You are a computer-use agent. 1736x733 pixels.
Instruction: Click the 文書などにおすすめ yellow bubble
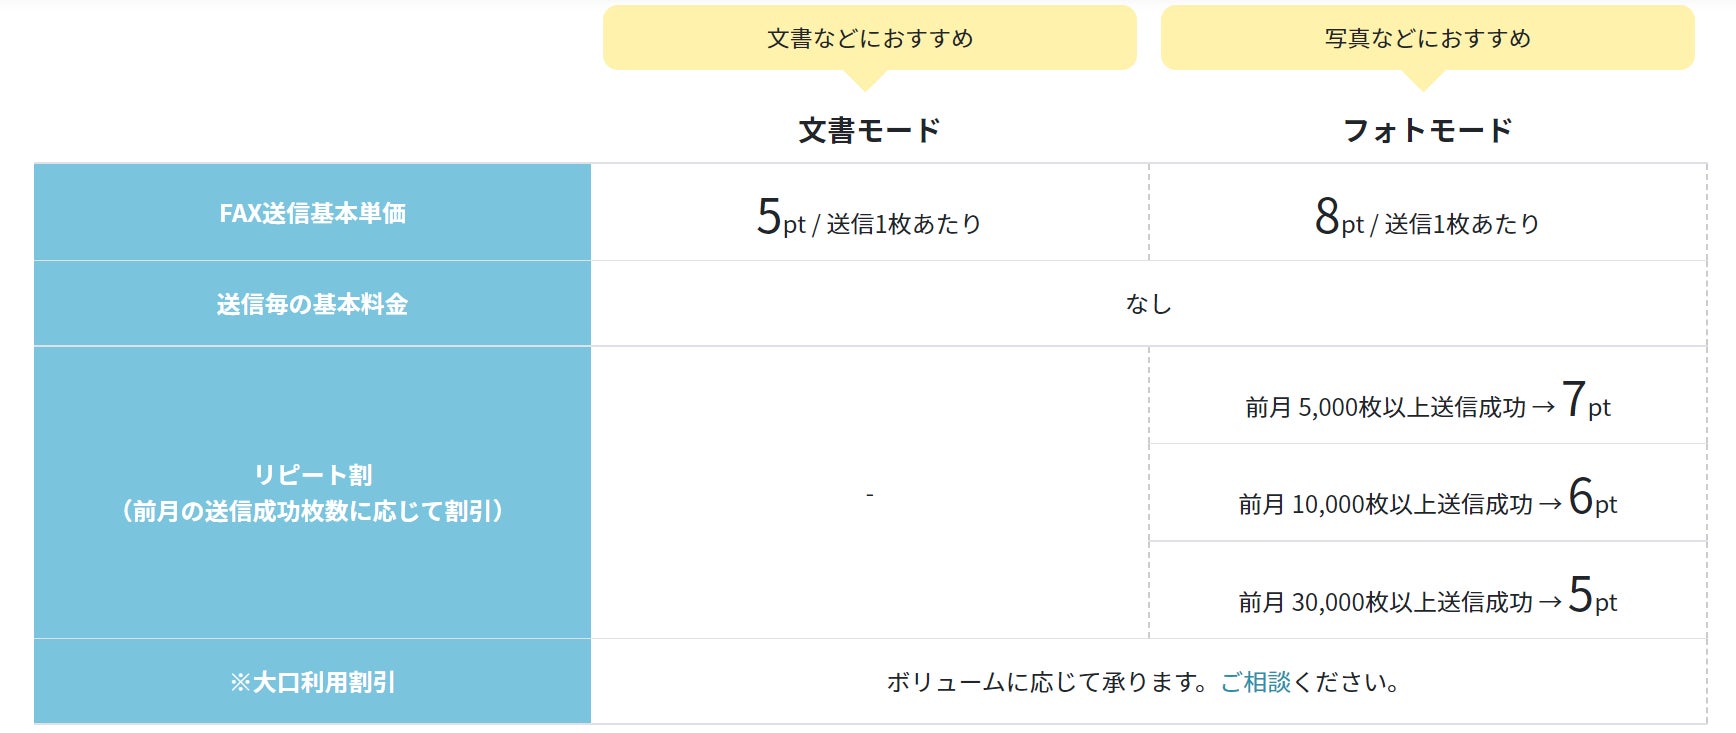coord(869,39)
